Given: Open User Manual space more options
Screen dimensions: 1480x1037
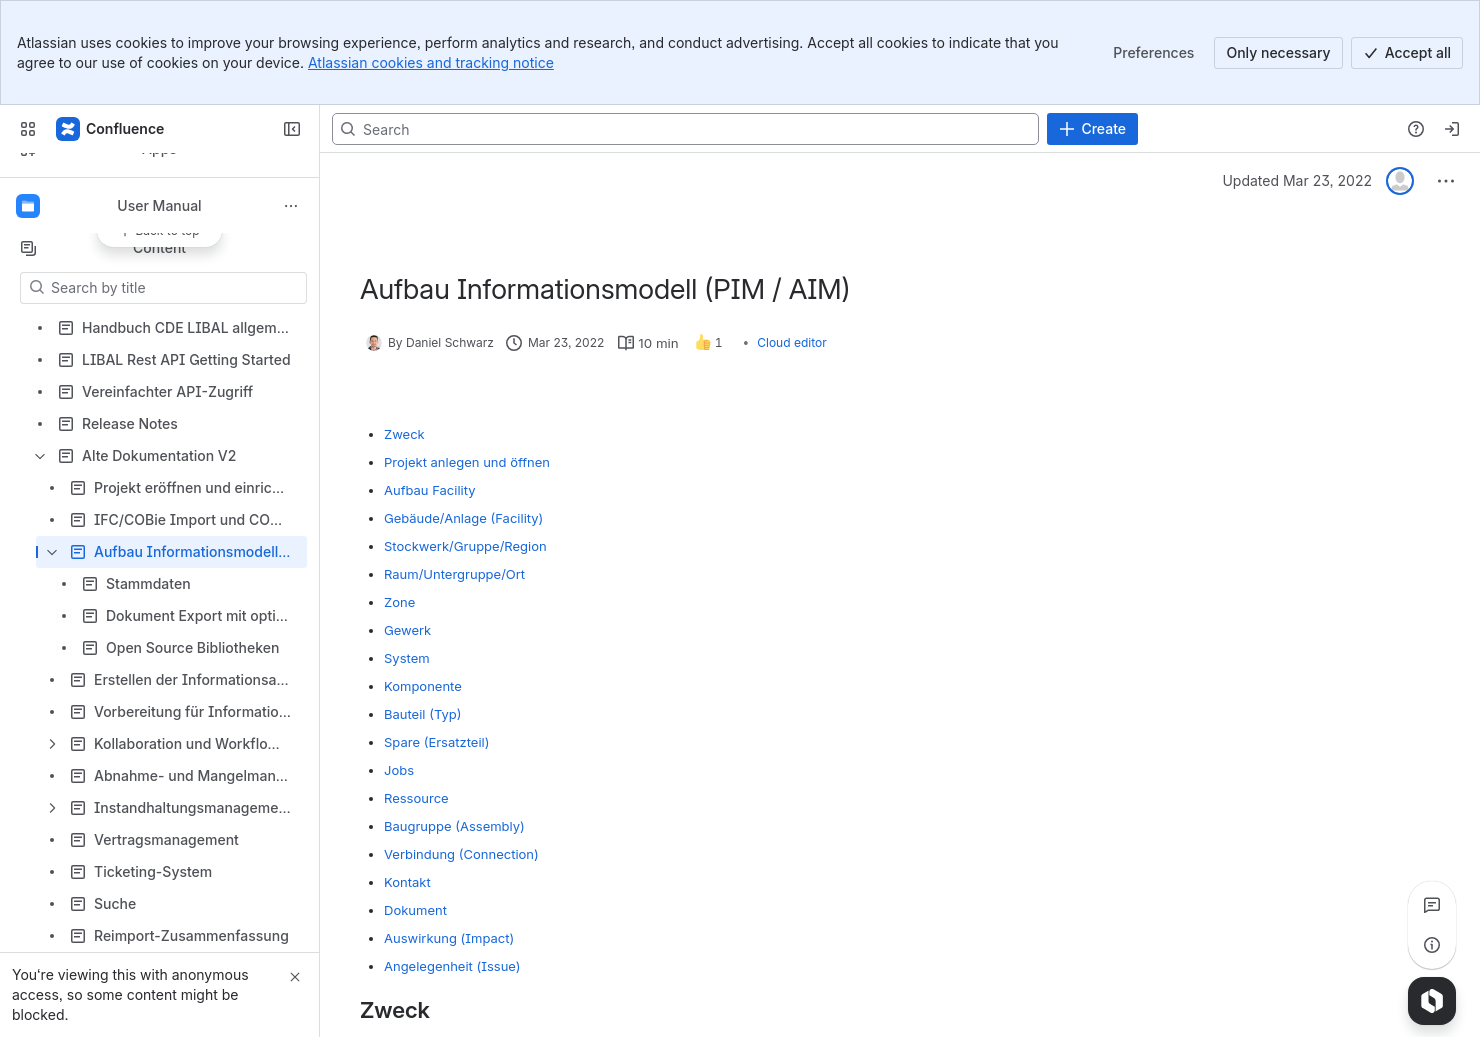Looking at the screenshot, I should pyautogui.click(x=291, y=206).
